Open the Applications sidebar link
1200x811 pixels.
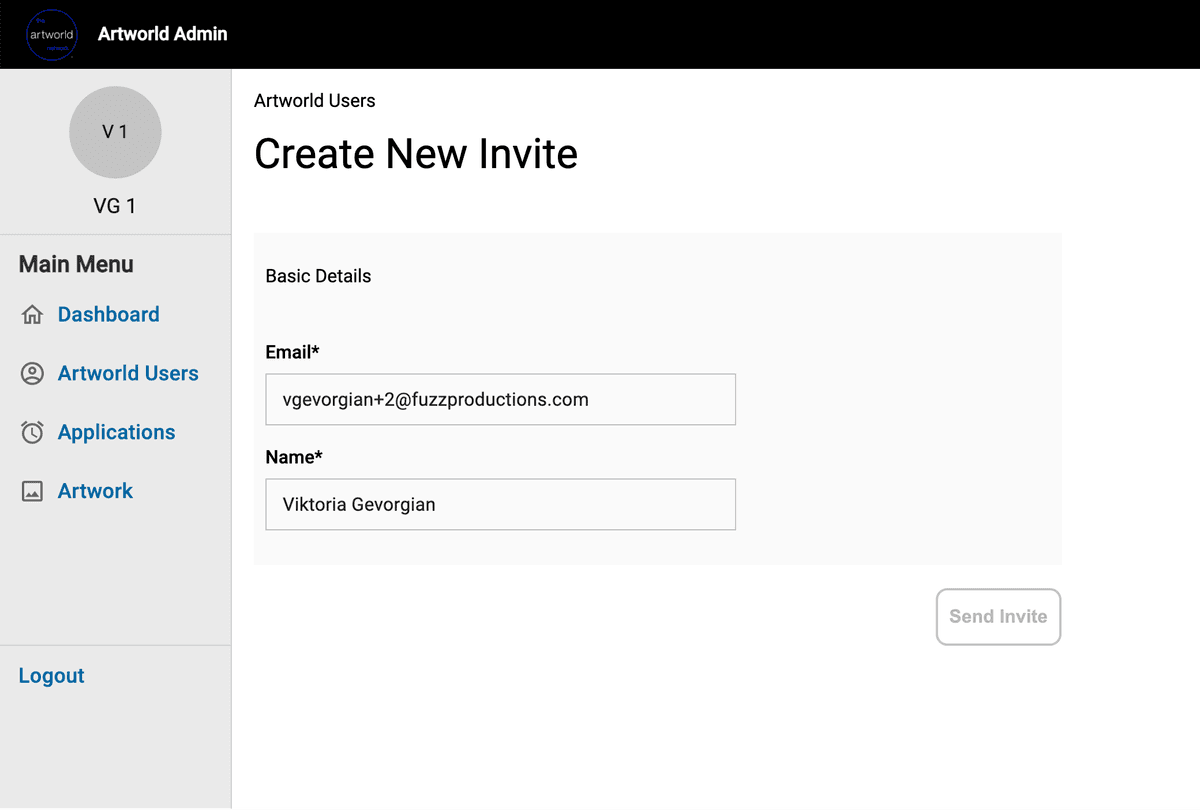coord(116,433)
